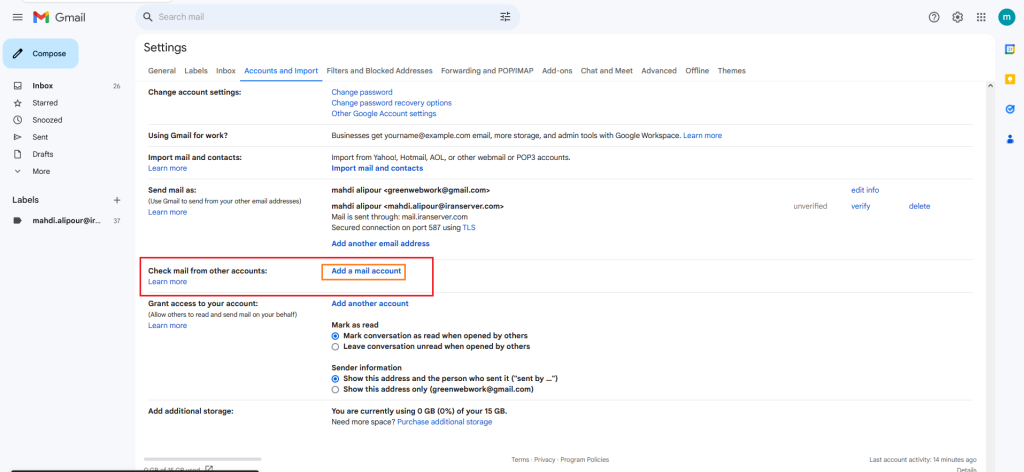Open Google Keep in side panel
1024x472 pixels.
coord(1010,79)
